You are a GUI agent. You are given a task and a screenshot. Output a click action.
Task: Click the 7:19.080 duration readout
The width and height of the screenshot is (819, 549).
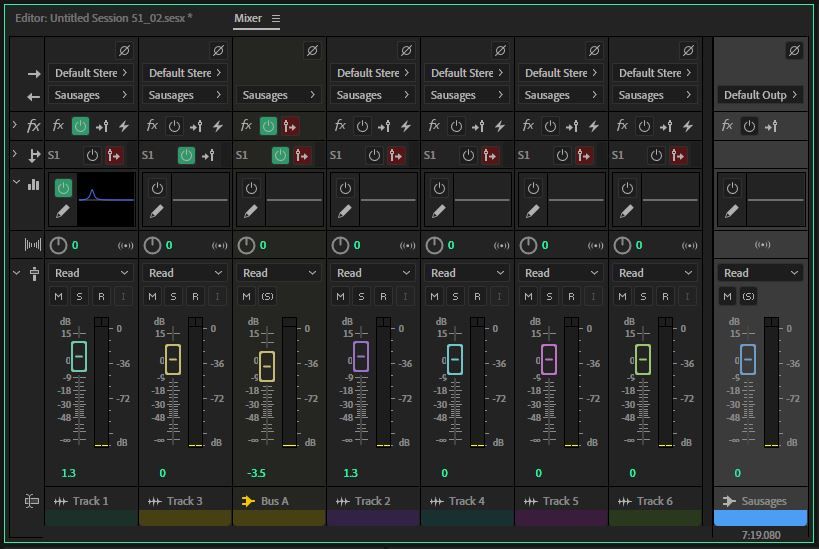[x=761, y=535]
